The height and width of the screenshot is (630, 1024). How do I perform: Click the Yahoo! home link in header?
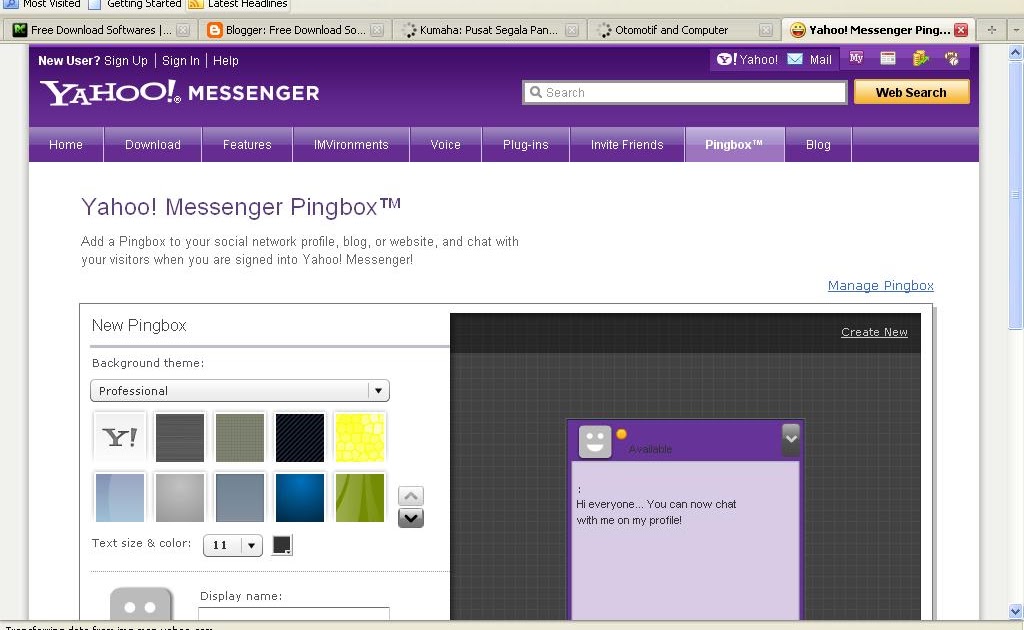(x=747, y=59)
